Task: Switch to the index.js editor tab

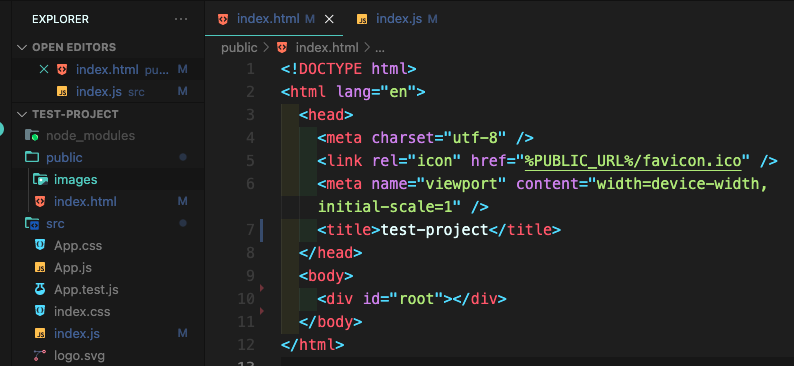Action: point(398,19)
